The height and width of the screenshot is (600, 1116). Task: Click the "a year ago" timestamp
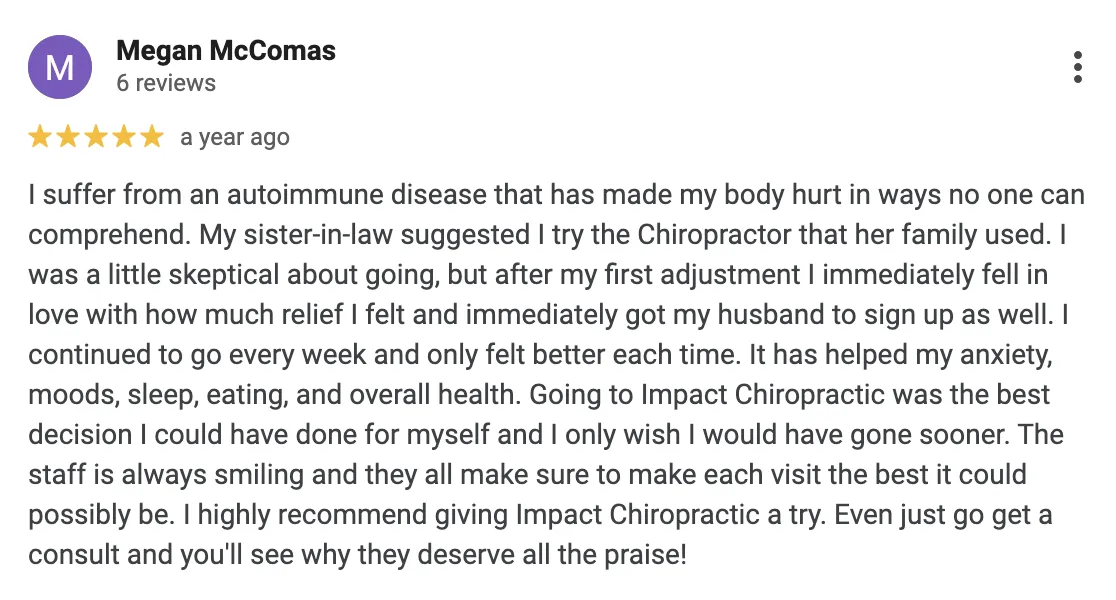click(235, 137)
